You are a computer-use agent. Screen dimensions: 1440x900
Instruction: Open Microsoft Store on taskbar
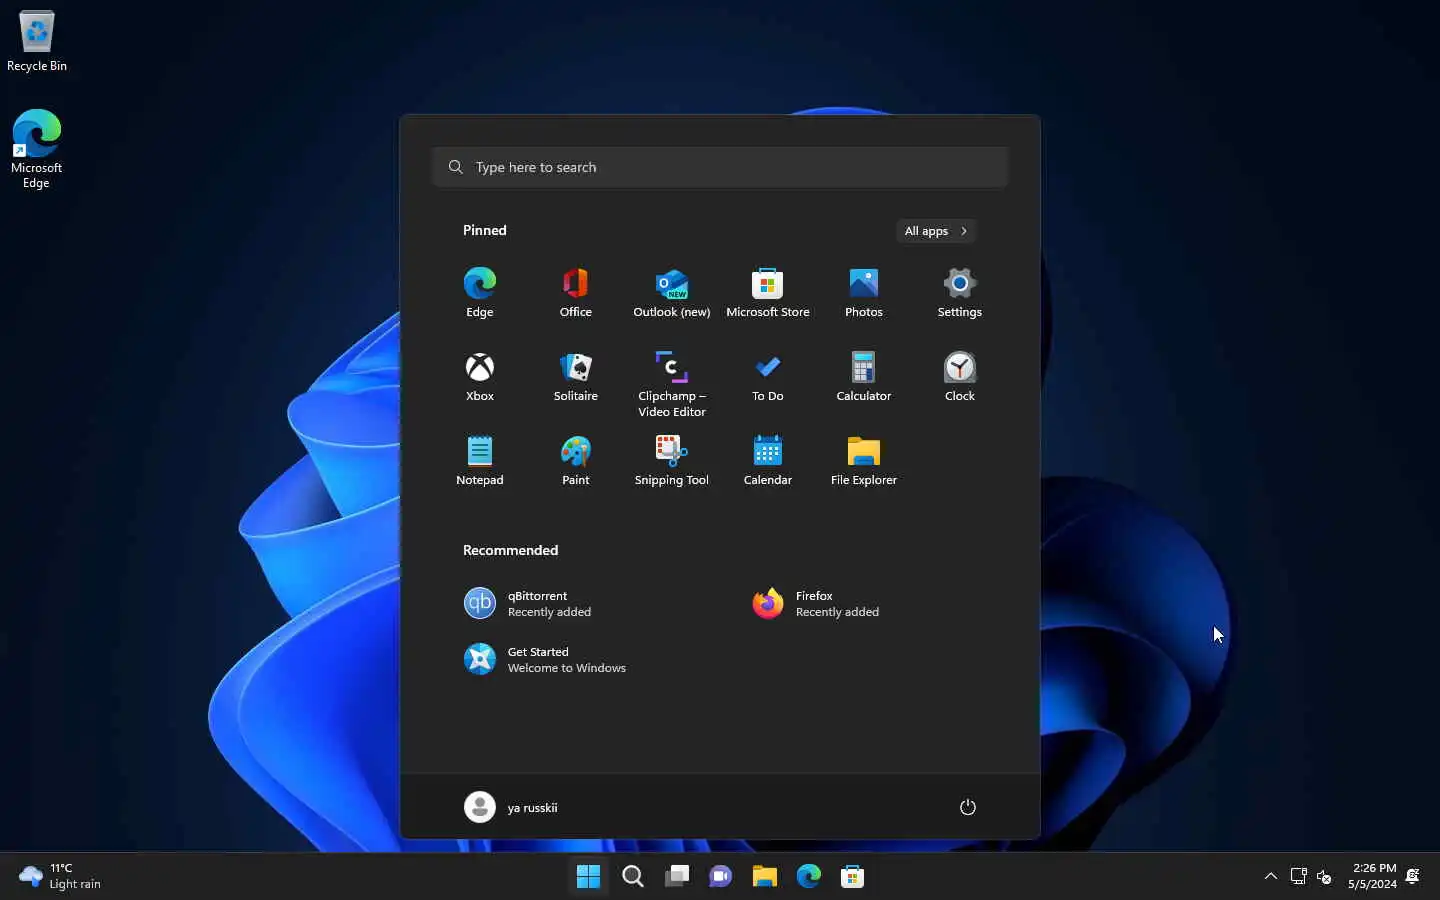(x=853, y=877)
